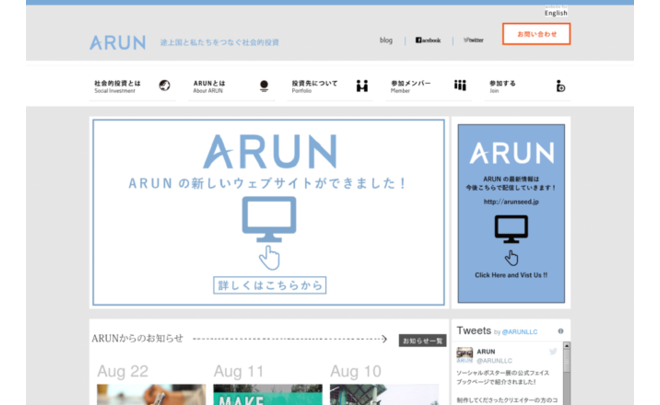Click the Join icon in navigation
Viewport: 660px width, 405px height.
pos(560,86)
